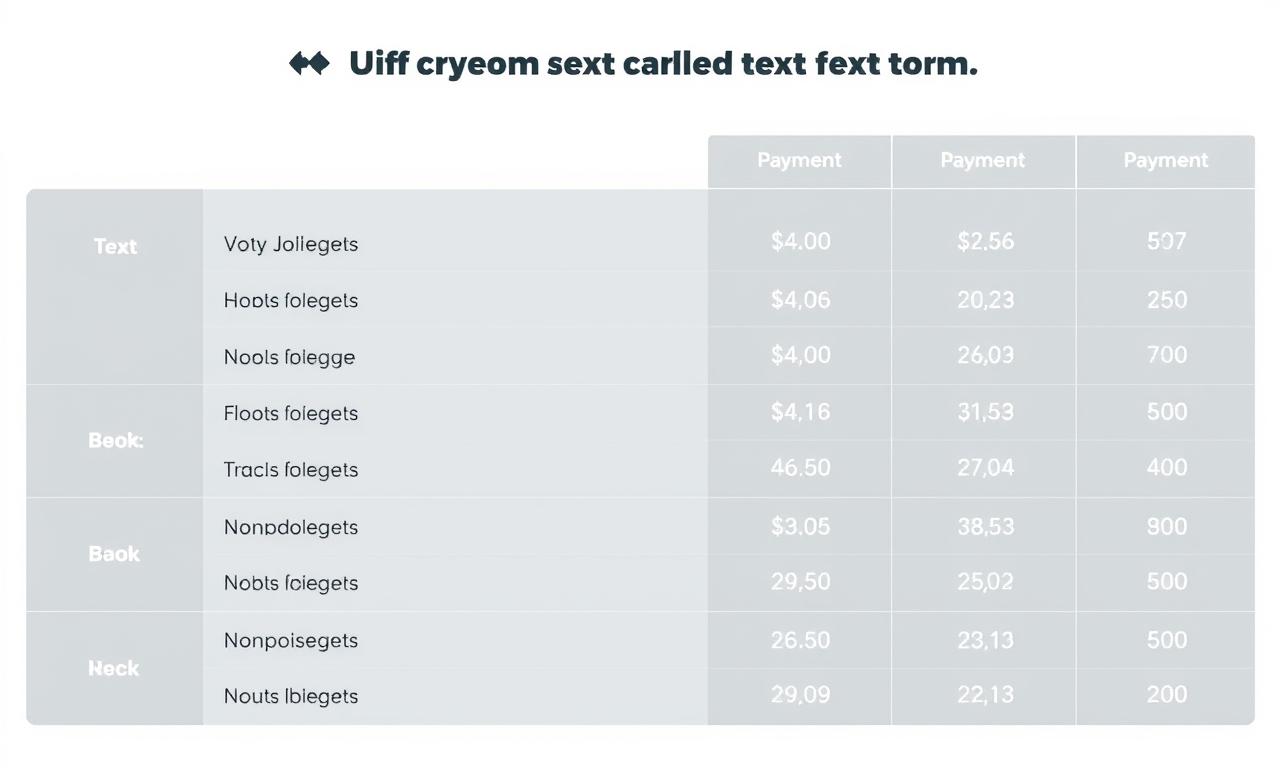Screen dimensions: 1280x768
Task: Select the "Voty Jollegets" row label
Action: coord(291,244)
